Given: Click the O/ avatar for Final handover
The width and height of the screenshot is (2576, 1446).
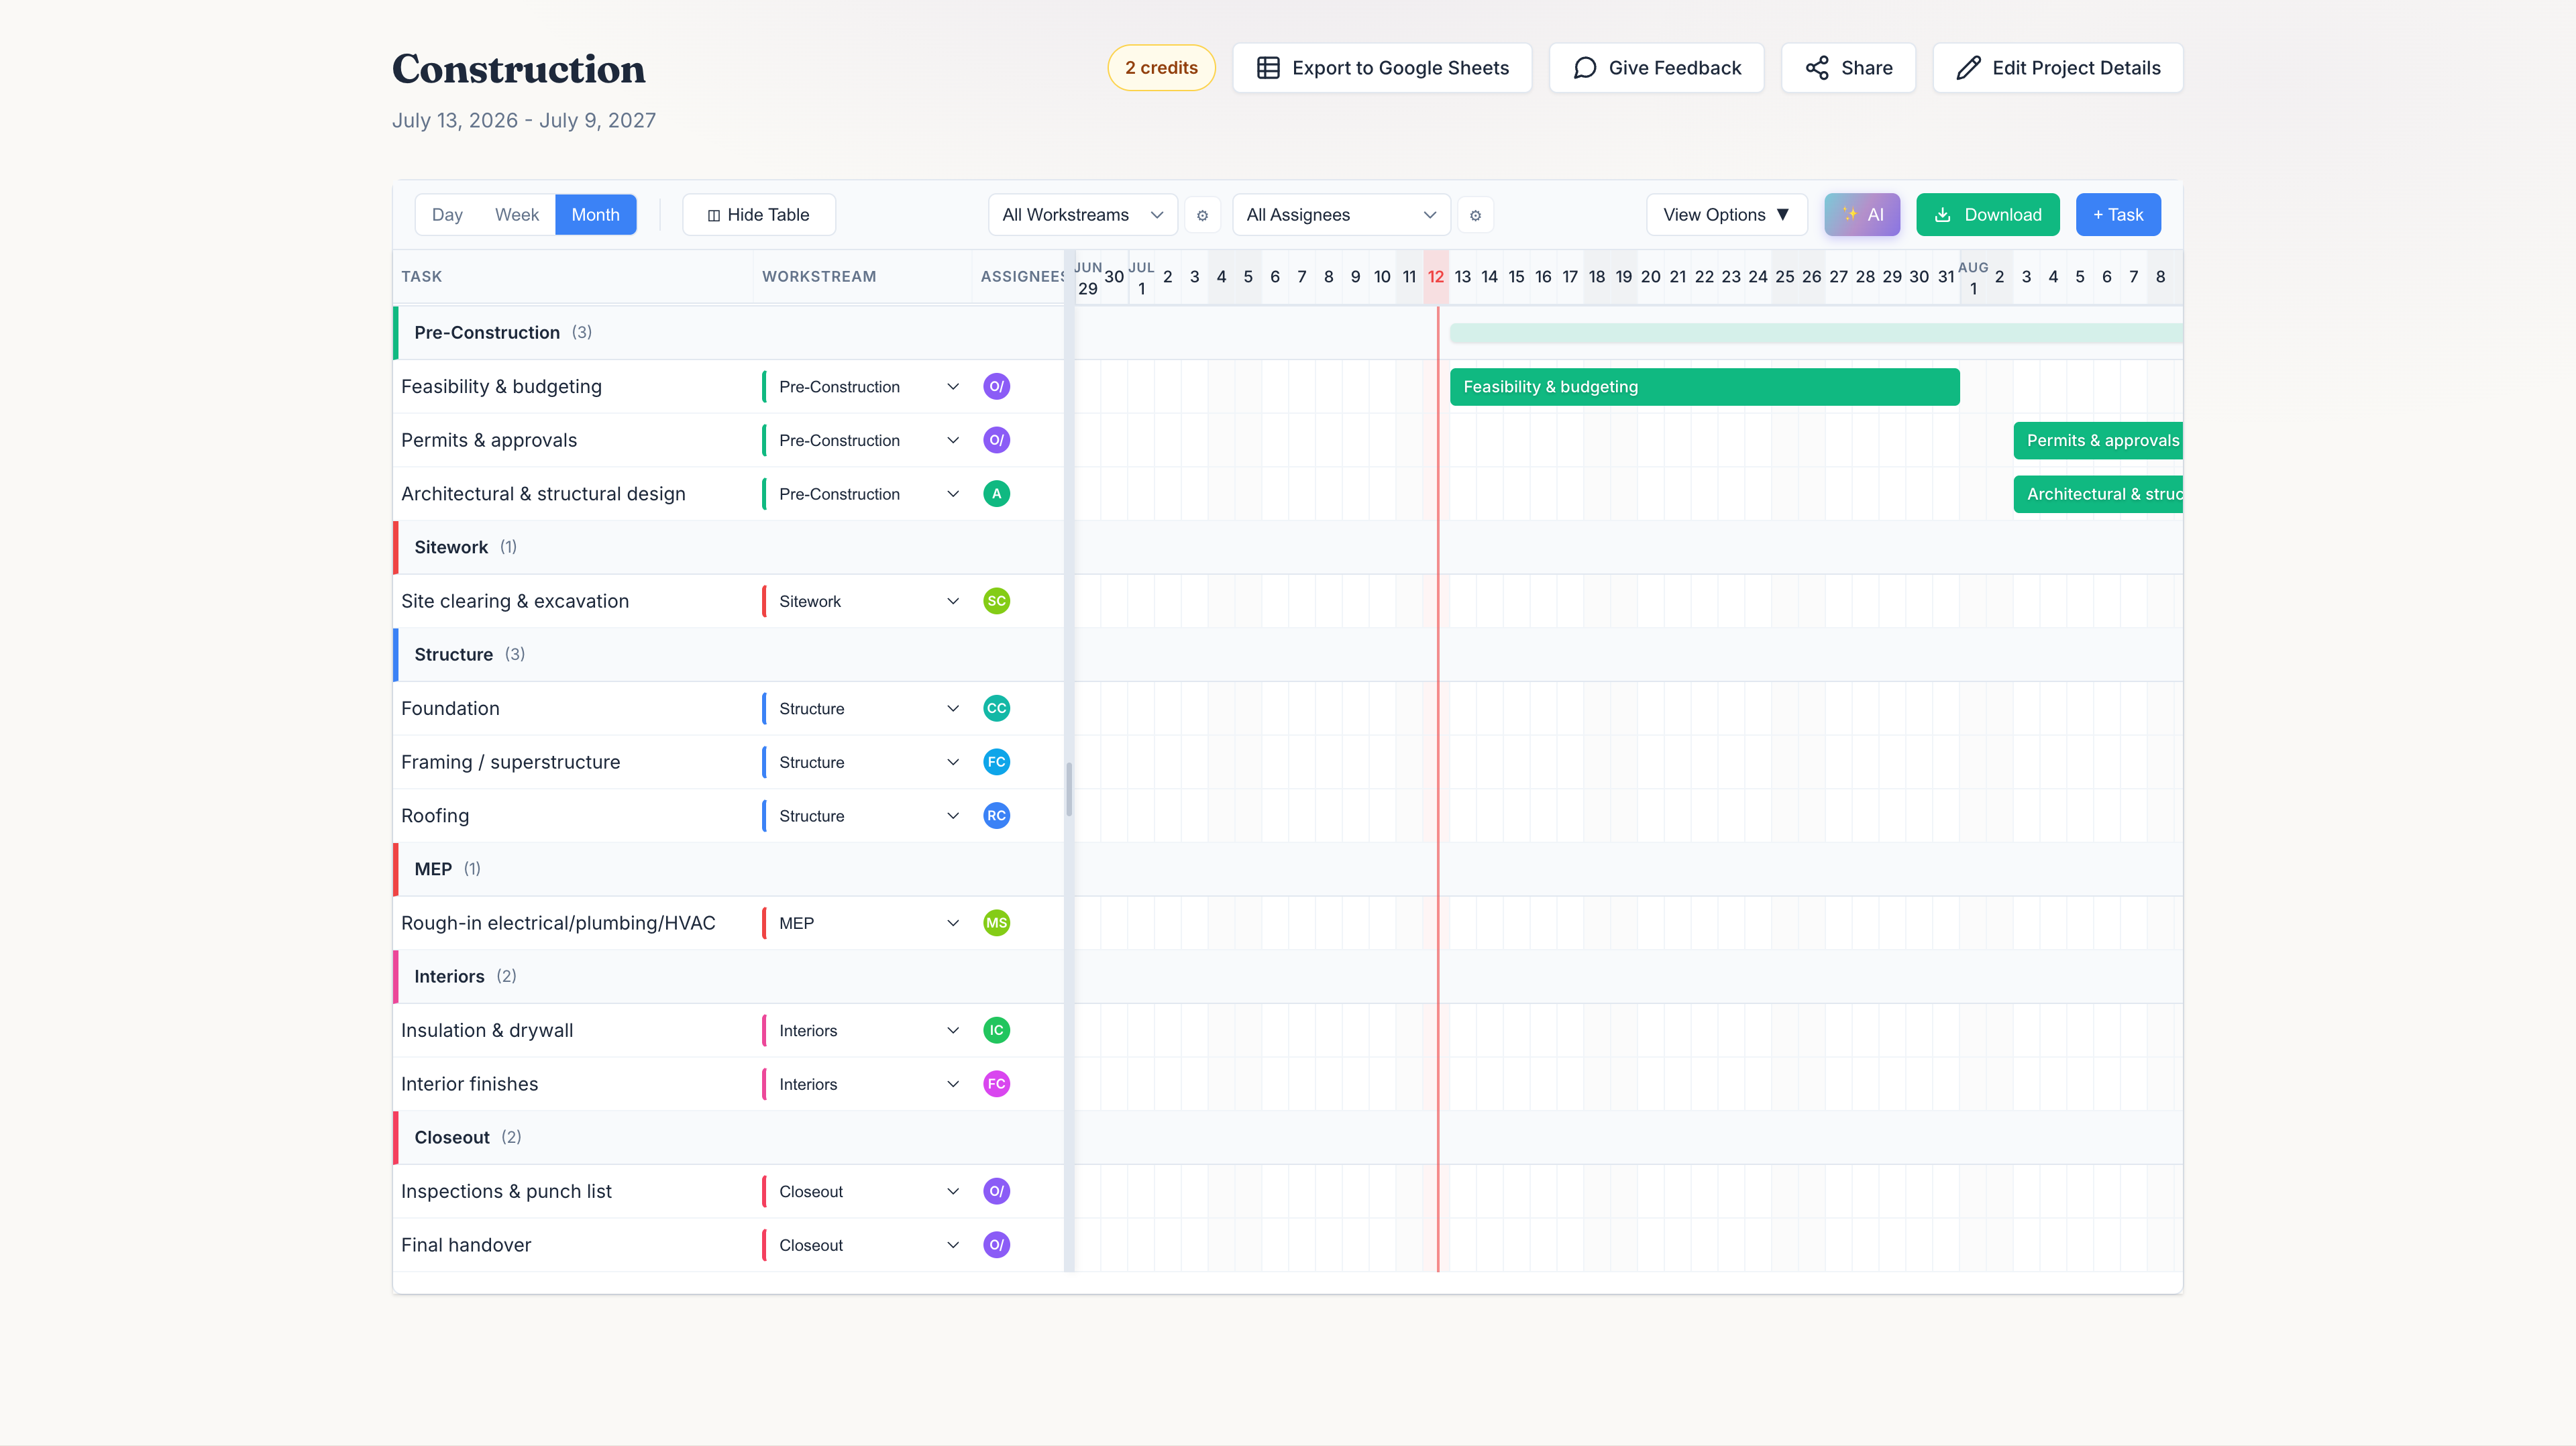Looking at the screenshot, I should click(996, 1245).
